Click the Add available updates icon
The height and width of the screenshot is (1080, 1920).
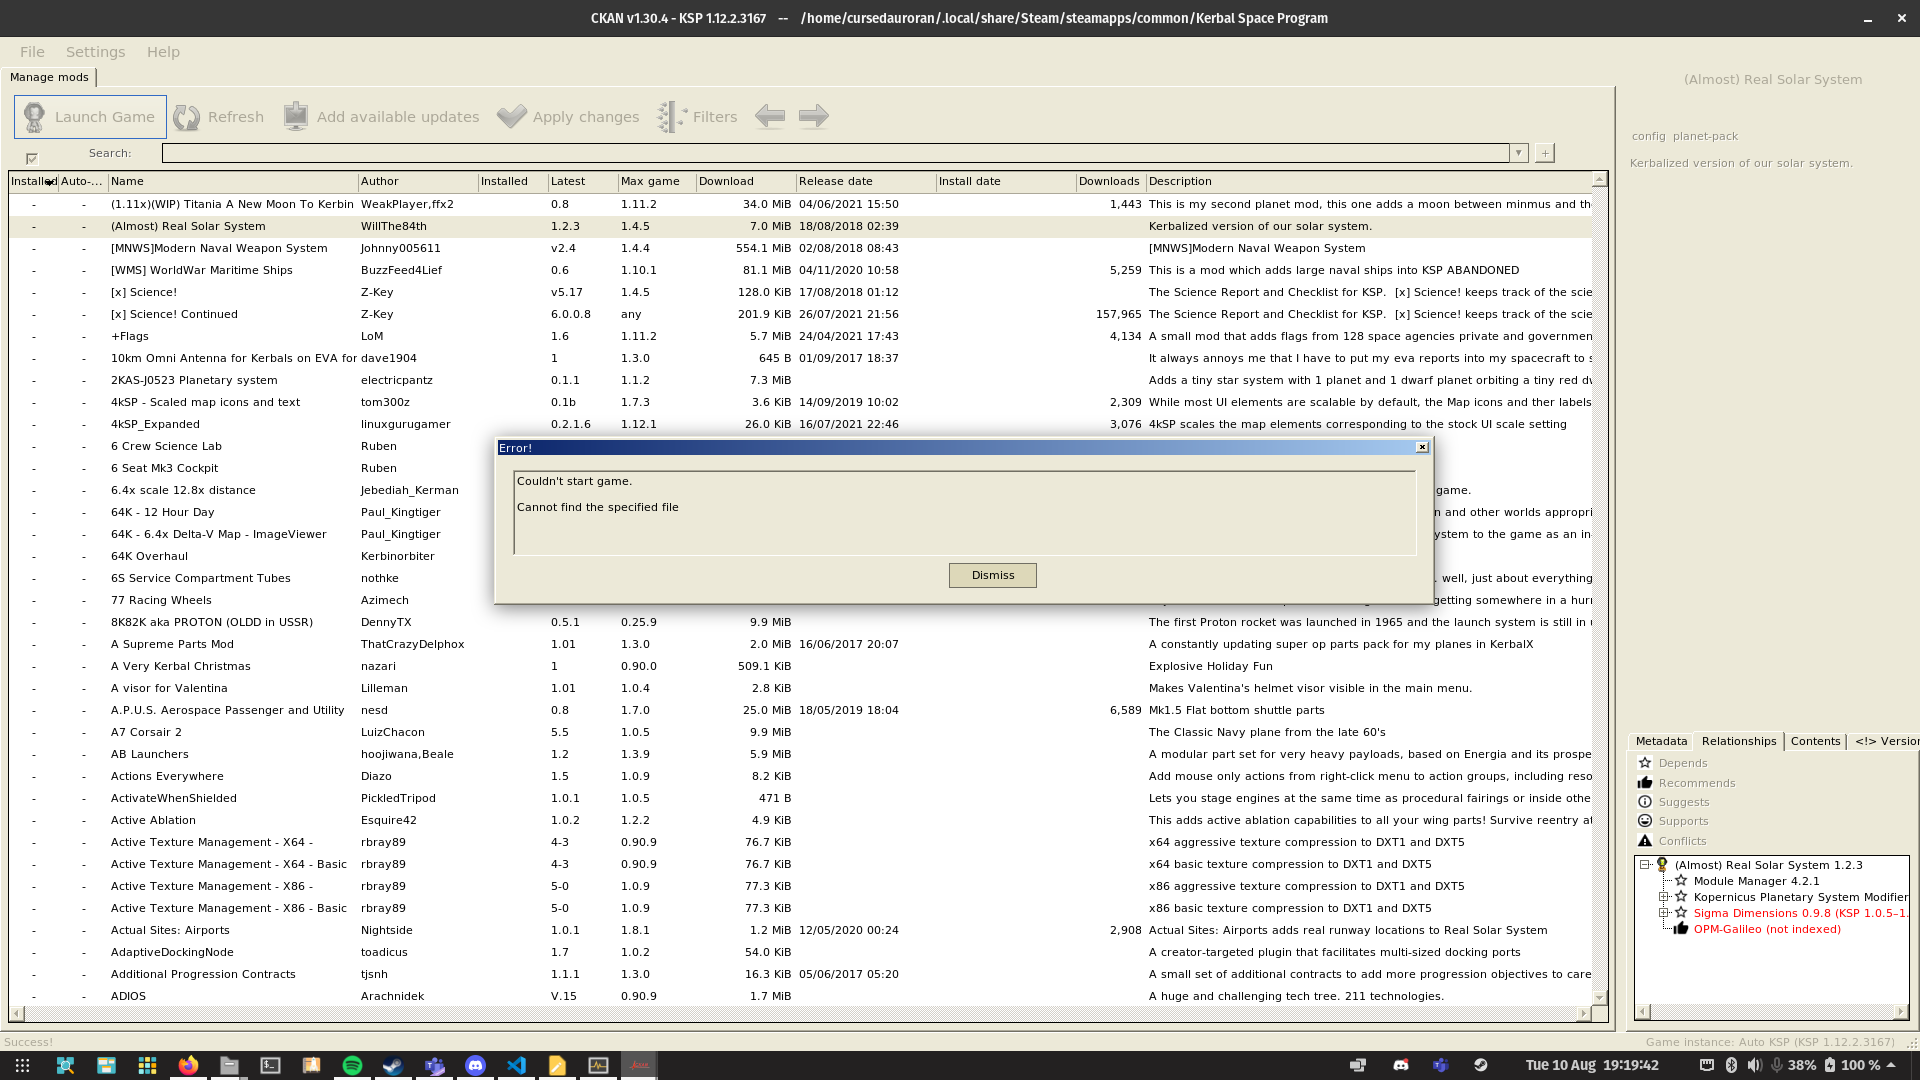click(296, 116)
